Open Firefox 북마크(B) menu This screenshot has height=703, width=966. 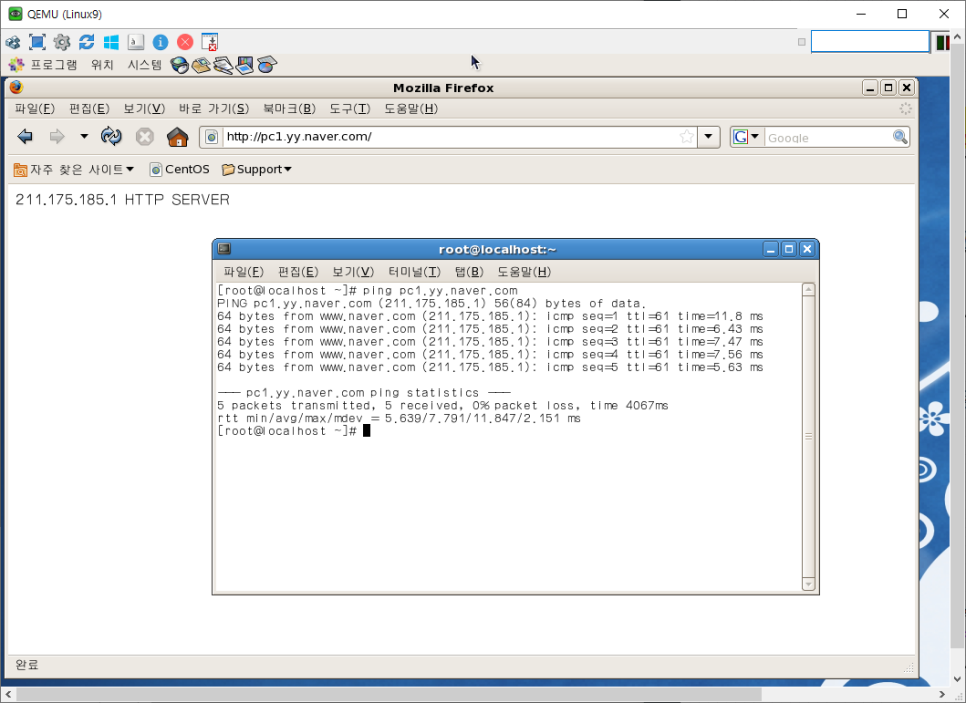coord(289,109)
